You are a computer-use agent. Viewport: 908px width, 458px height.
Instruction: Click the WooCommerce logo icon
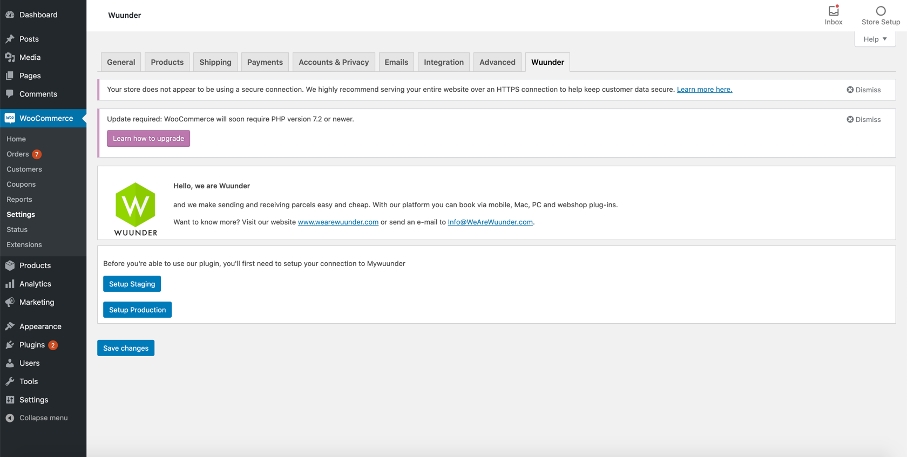click(9, 118)
